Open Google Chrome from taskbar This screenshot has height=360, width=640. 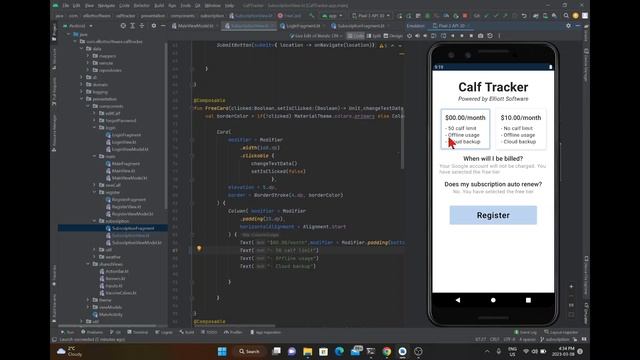(x=387, y=351)
